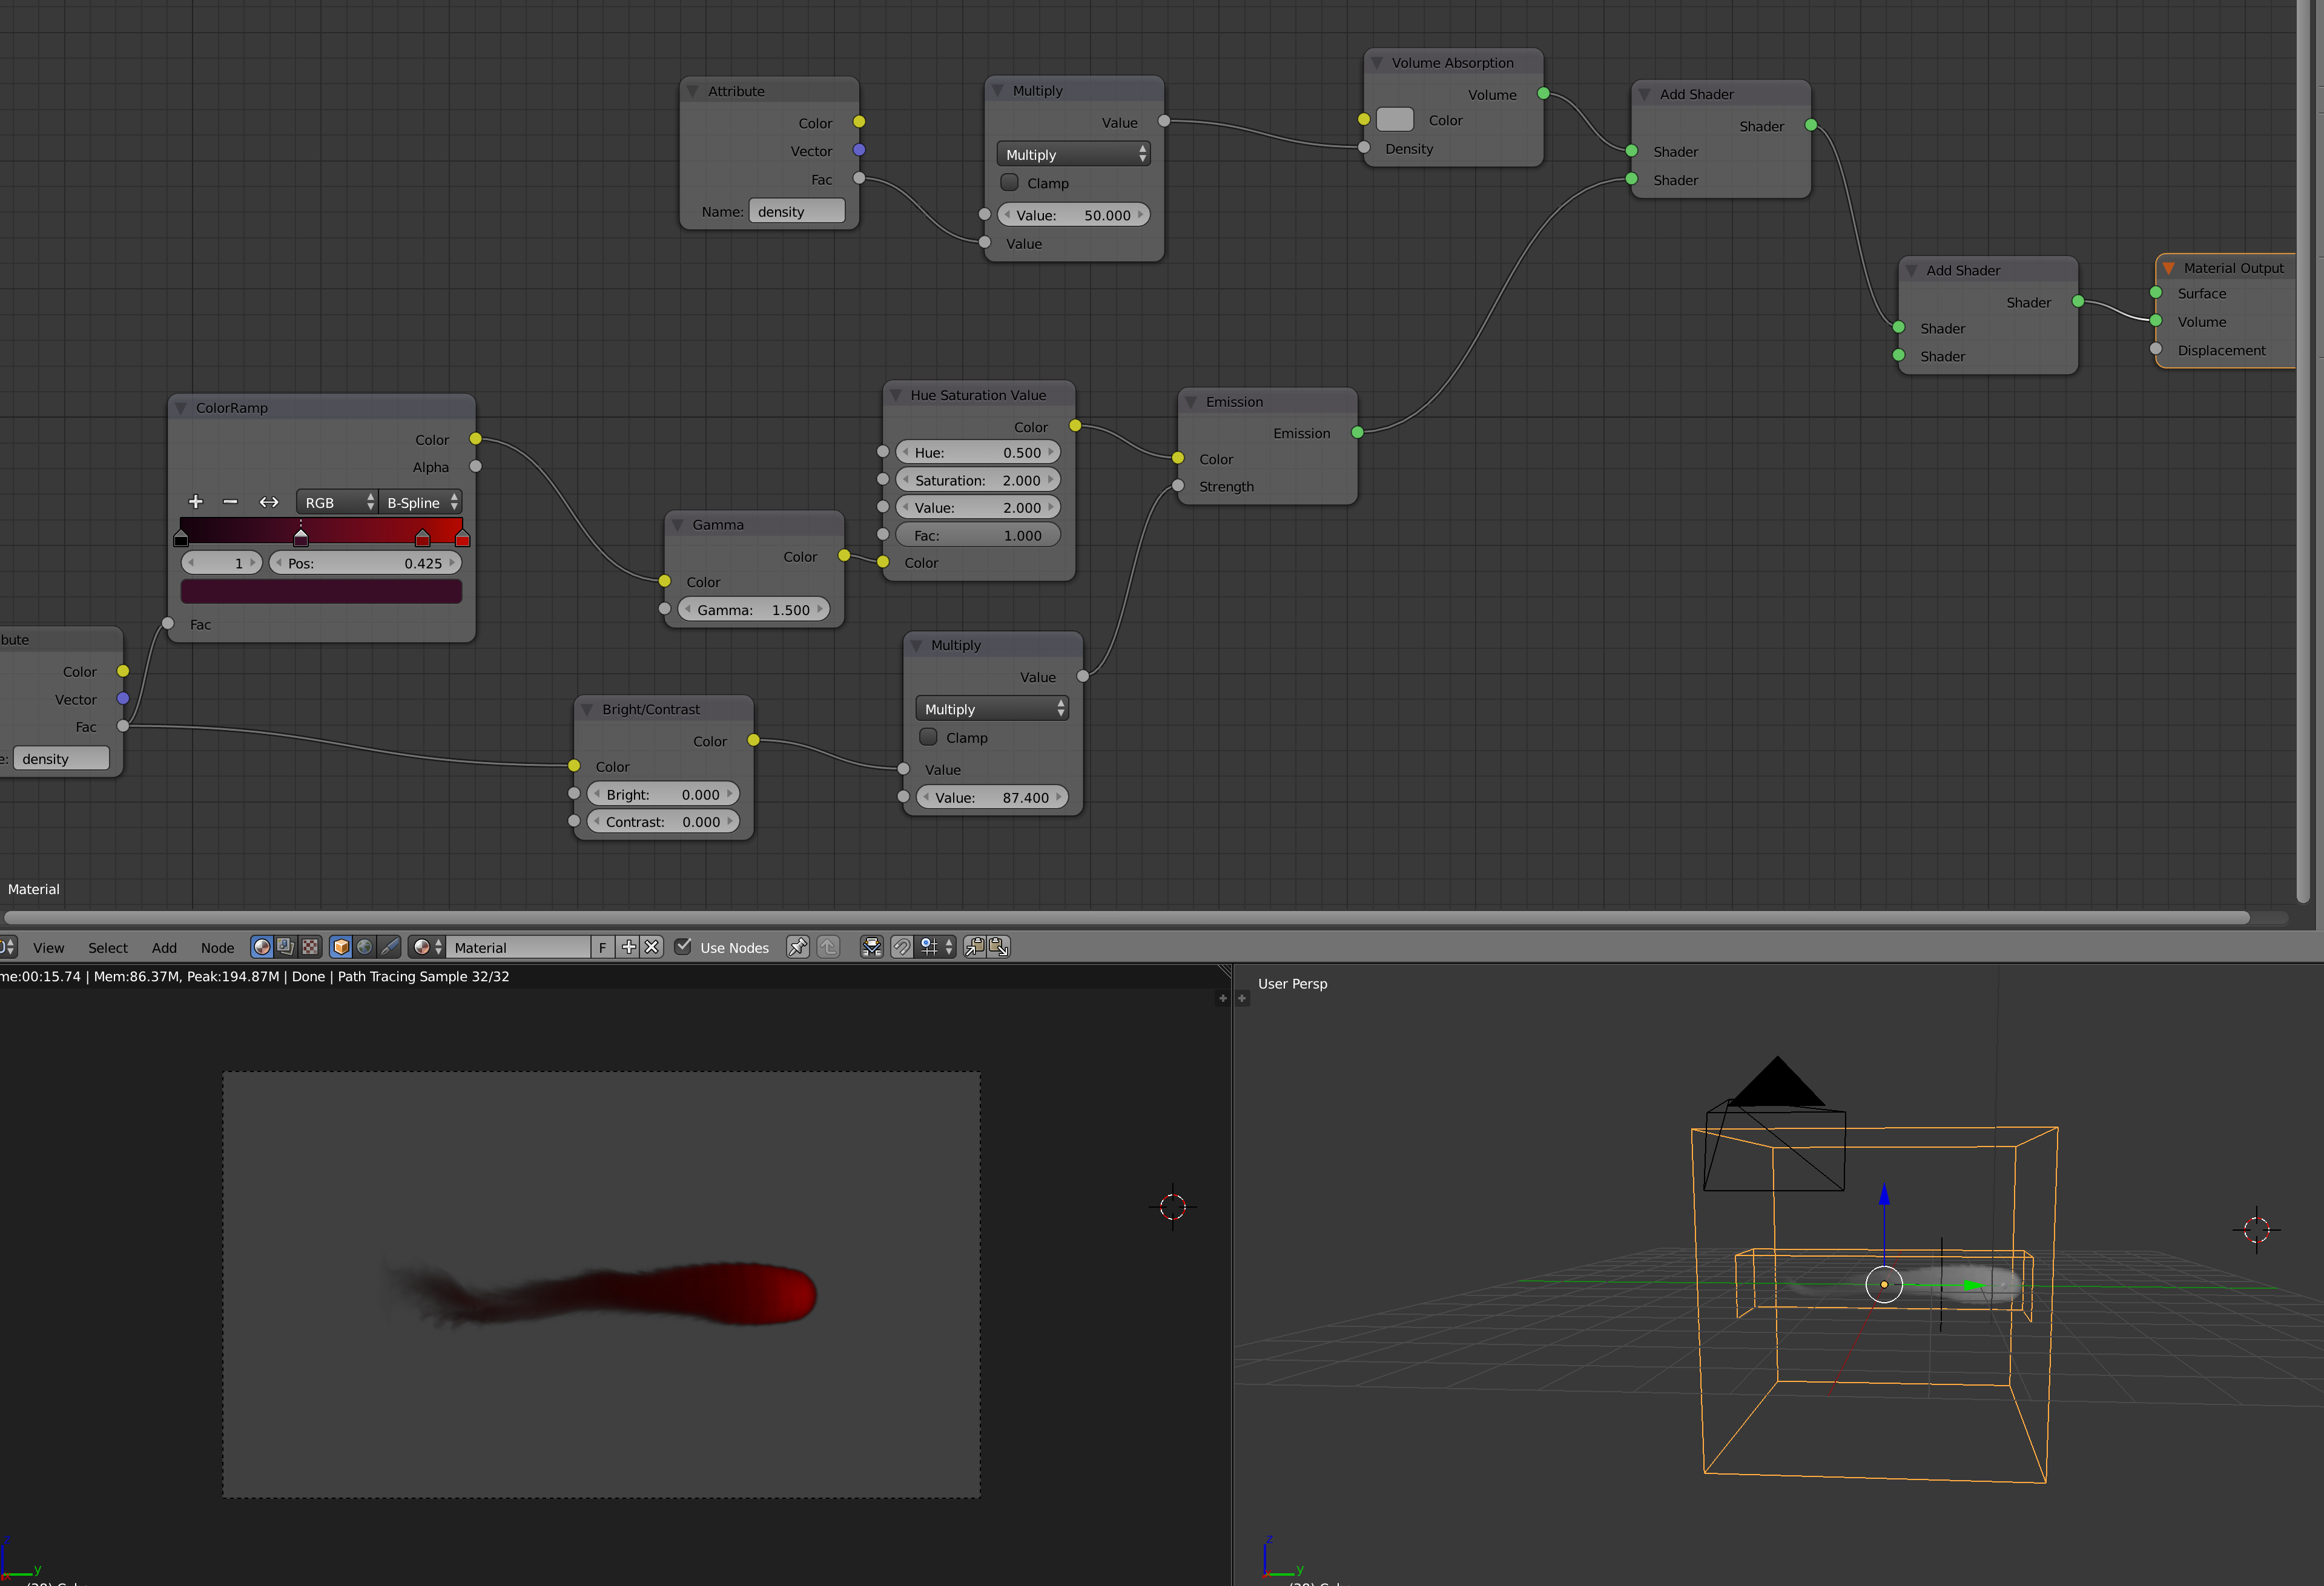Add new material plus icon
This screenshot has height=1586, width=2324.
click(x=629, y=947)
